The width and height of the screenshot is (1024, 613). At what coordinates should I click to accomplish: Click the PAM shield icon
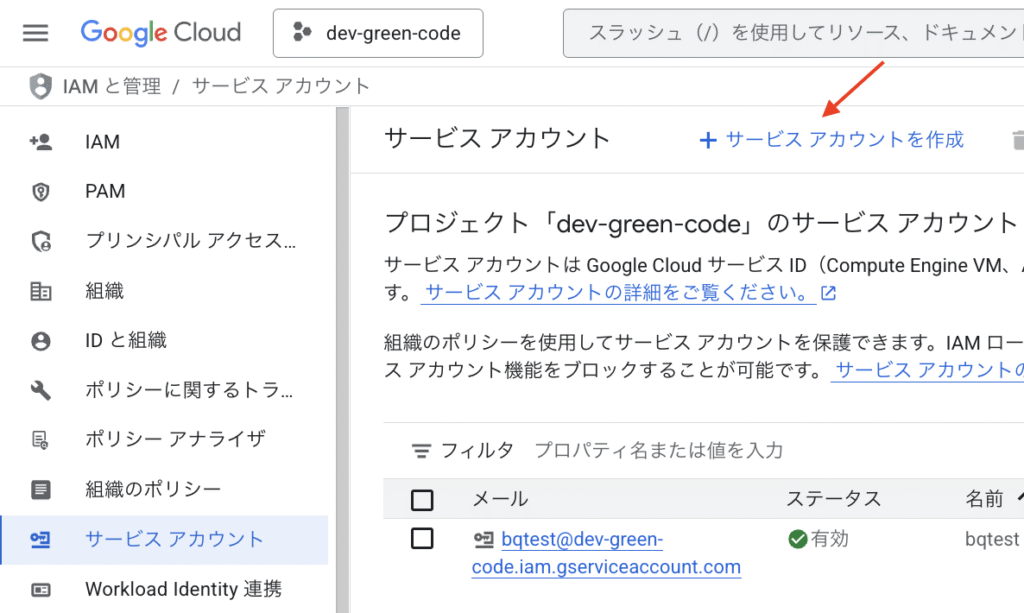pos(41,191)
